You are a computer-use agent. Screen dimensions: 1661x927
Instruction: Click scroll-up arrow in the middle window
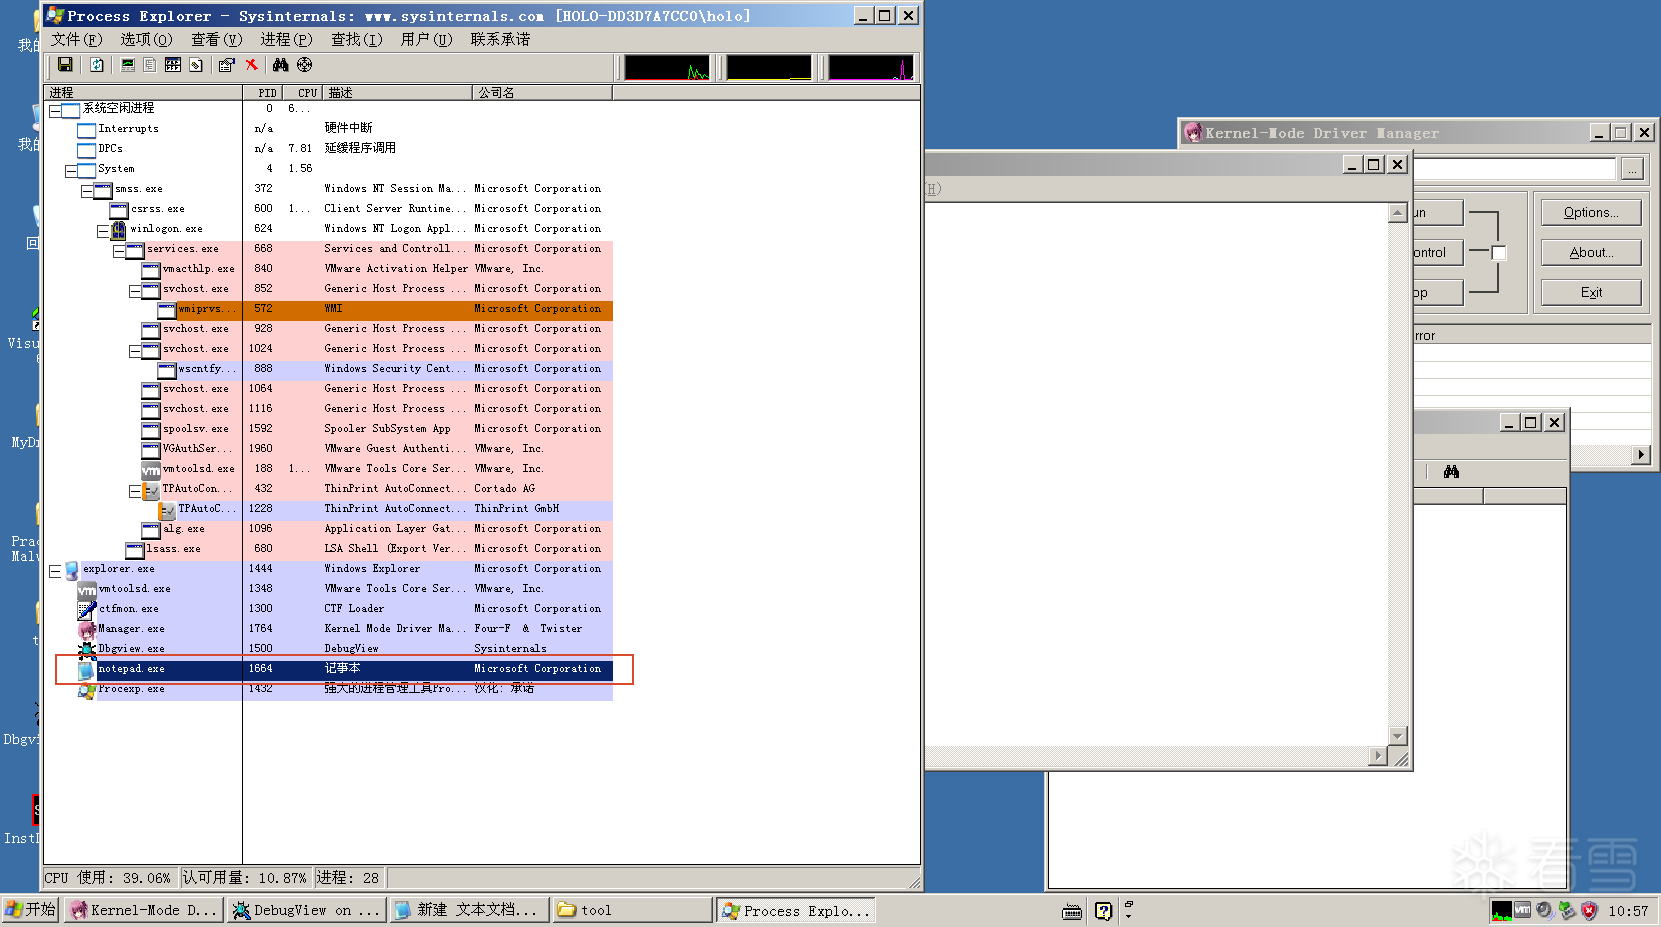click(1398, 213)
